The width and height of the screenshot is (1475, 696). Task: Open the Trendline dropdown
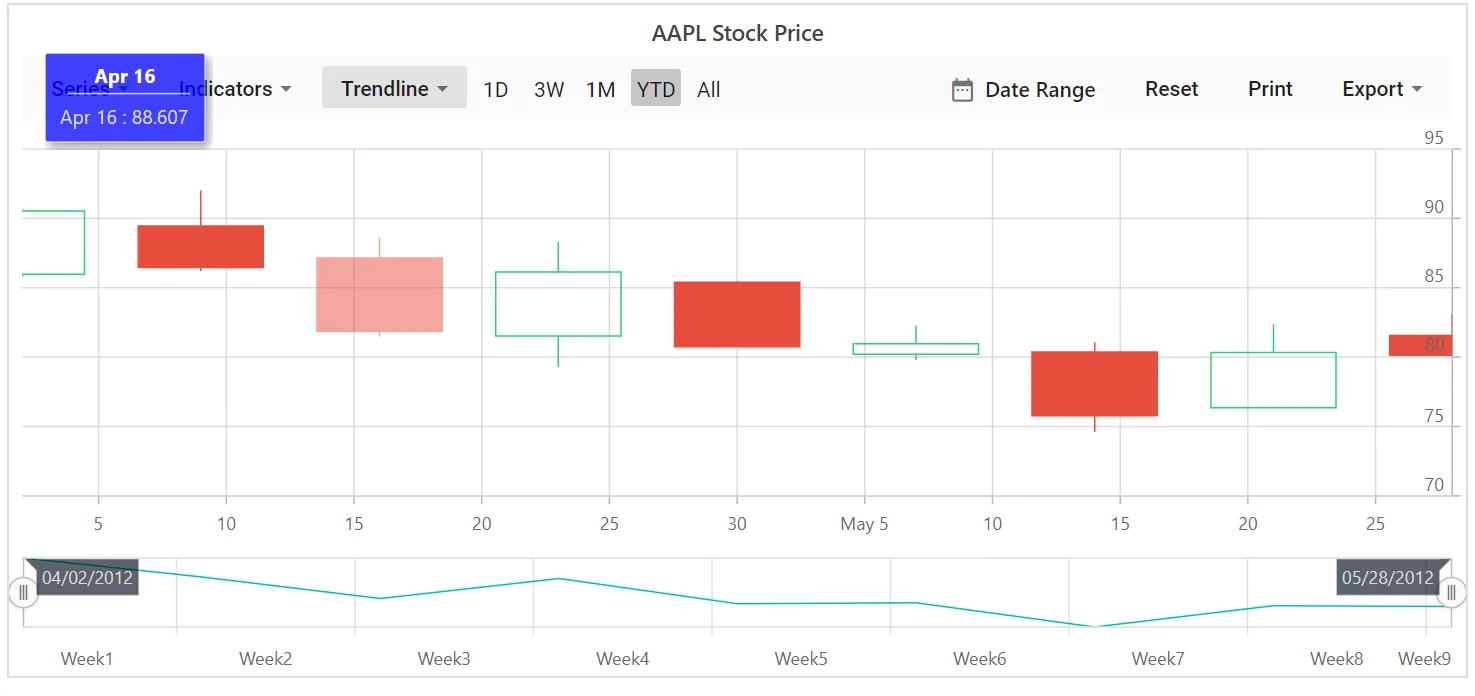pos(394,88)
